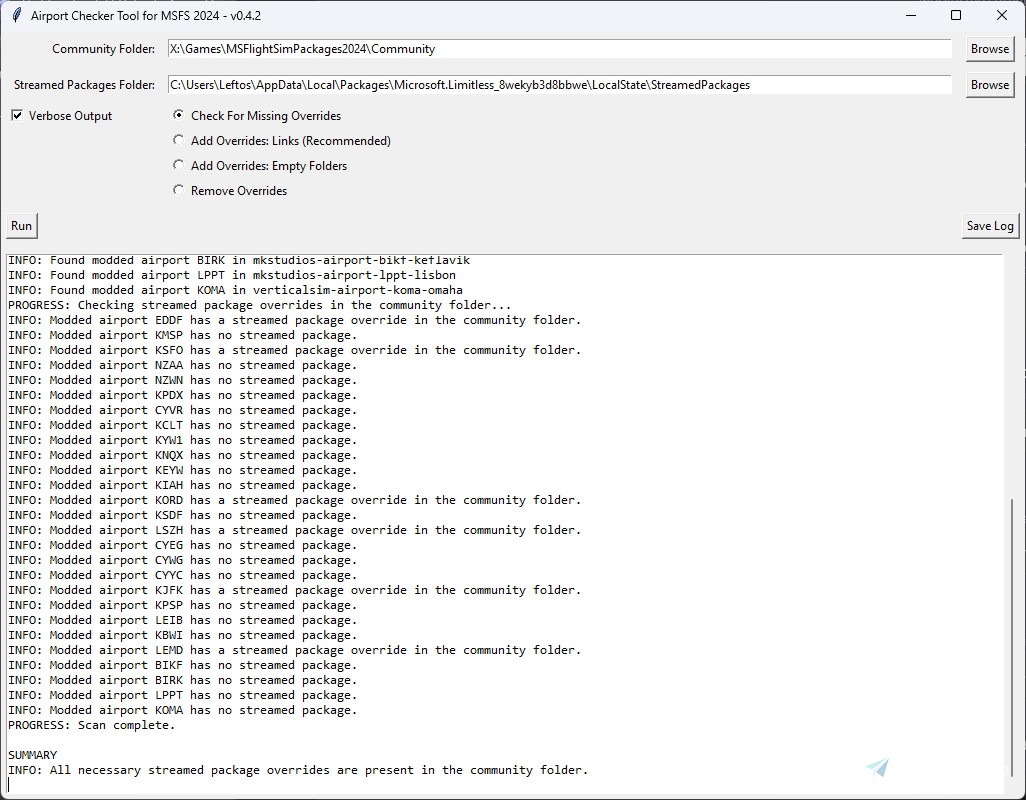
Task: Enable Verbose Output
Action: (17, 115)
